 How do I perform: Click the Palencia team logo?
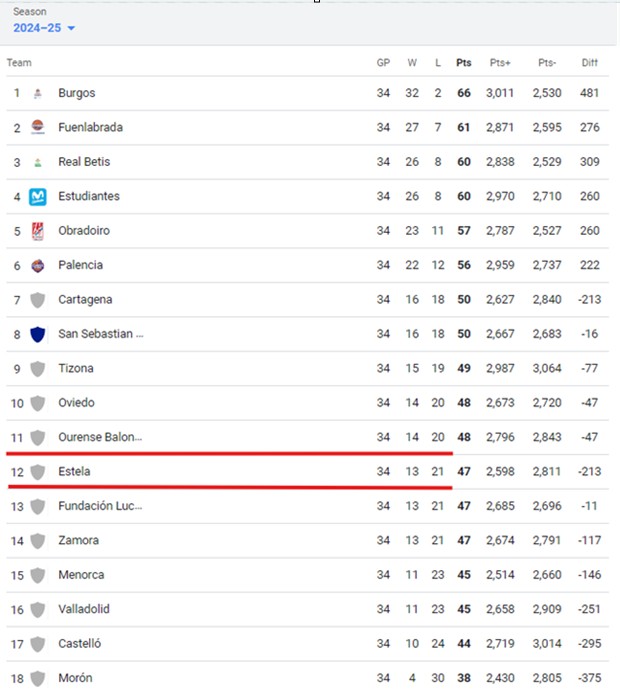(38, 265)
